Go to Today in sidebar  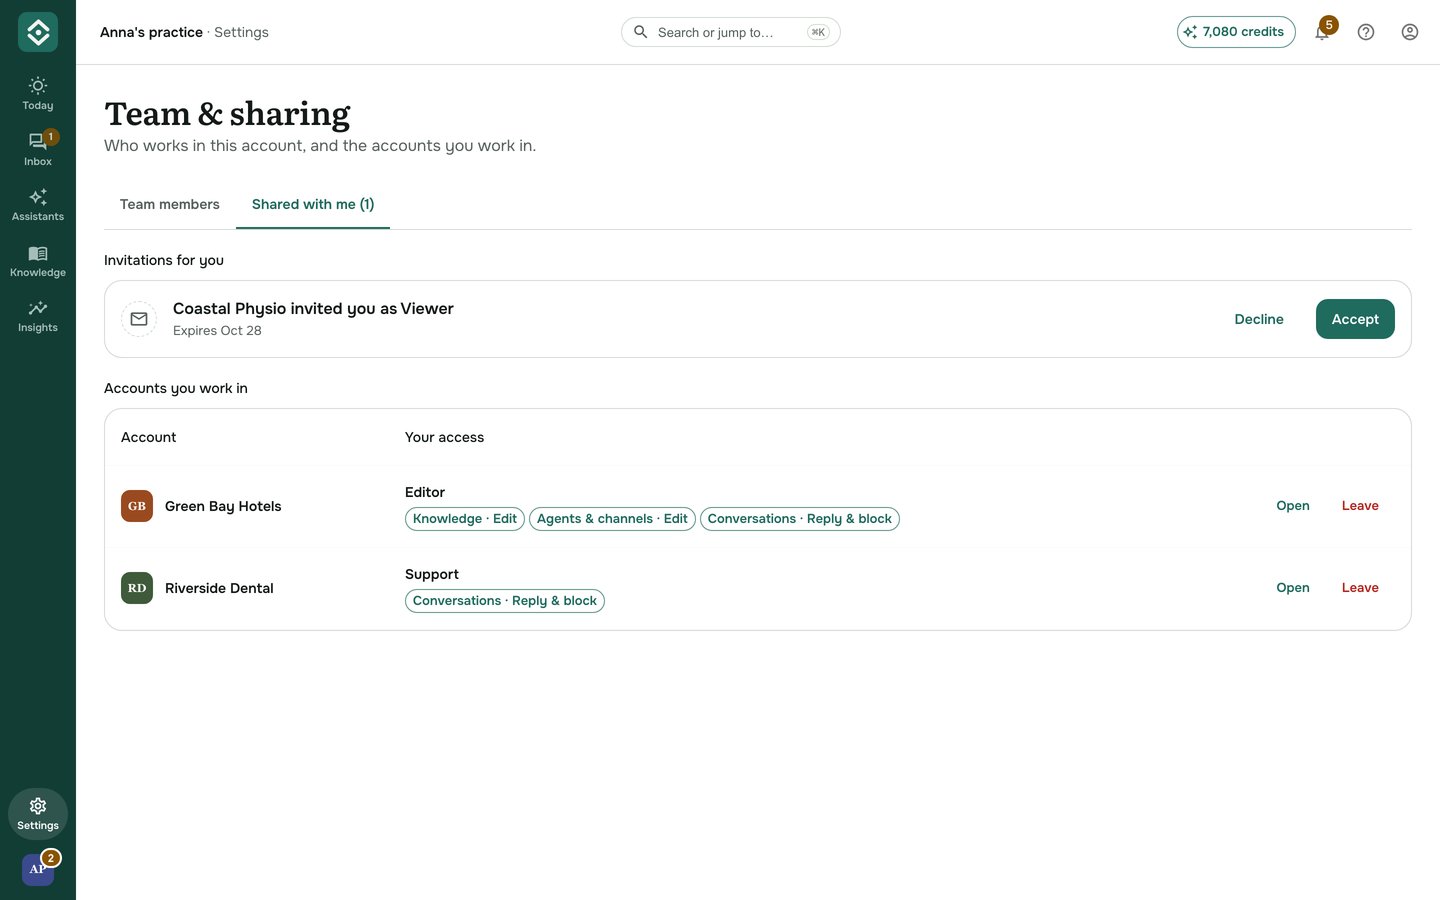[x=38, y=93]
